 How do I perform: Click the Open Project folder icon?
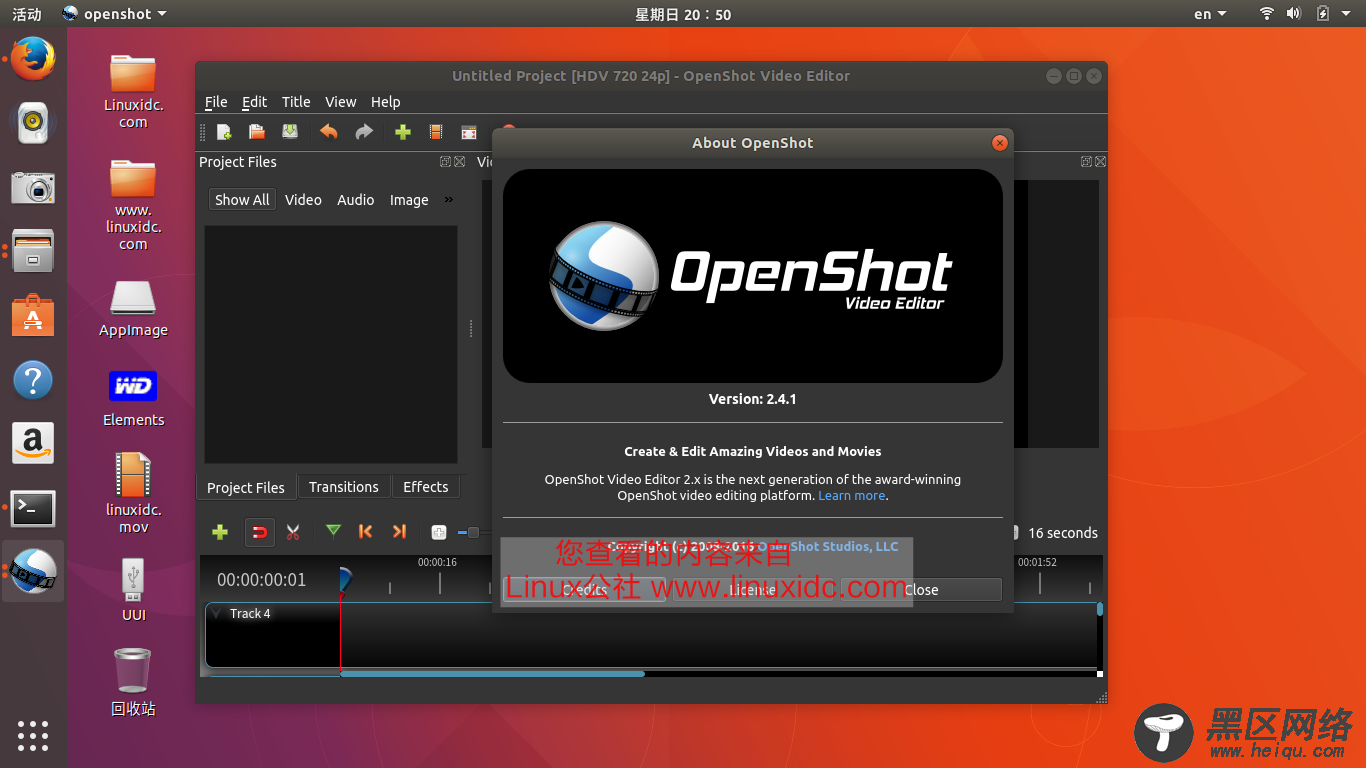257,132
